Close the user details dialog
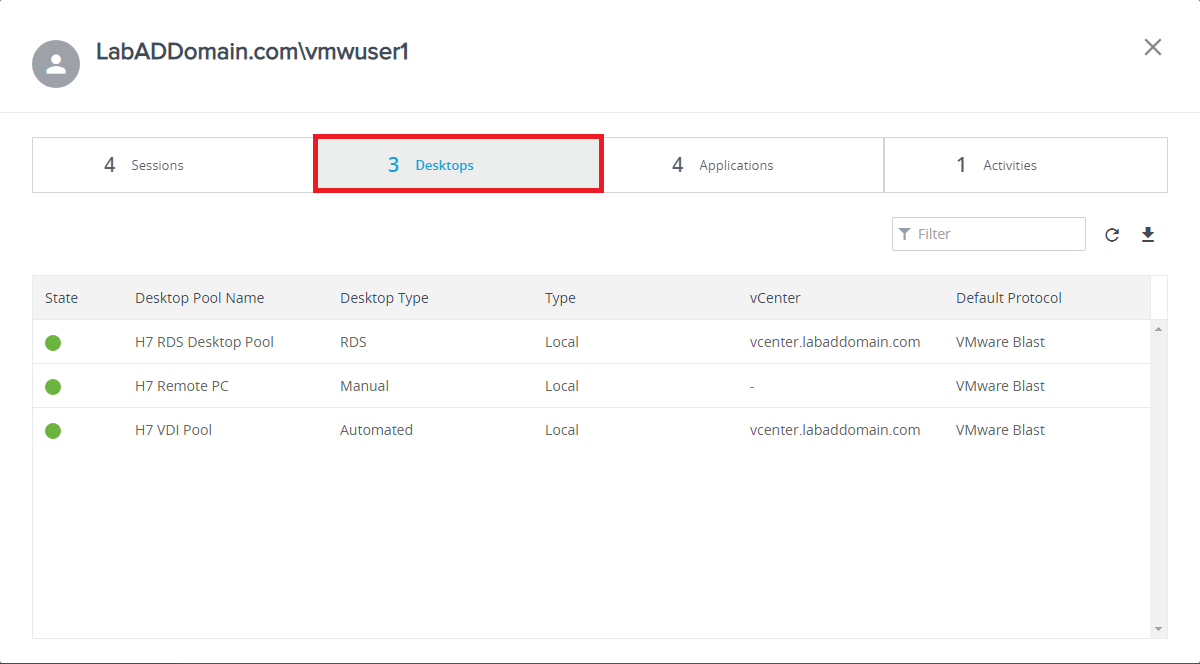Viewport: 1200px width, 664px height. coord(1153,47)
